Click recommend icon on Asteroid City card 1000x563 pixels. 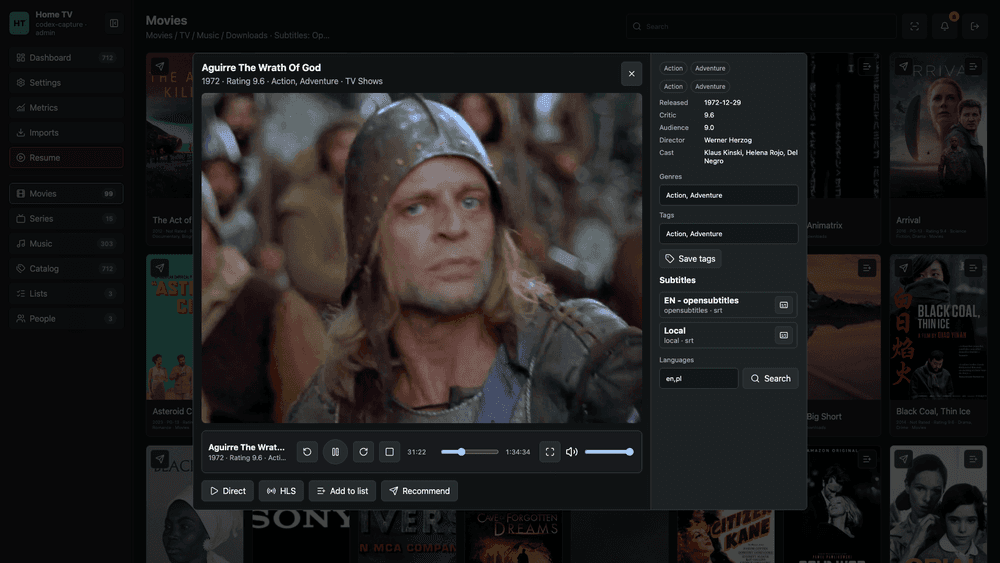160,268
